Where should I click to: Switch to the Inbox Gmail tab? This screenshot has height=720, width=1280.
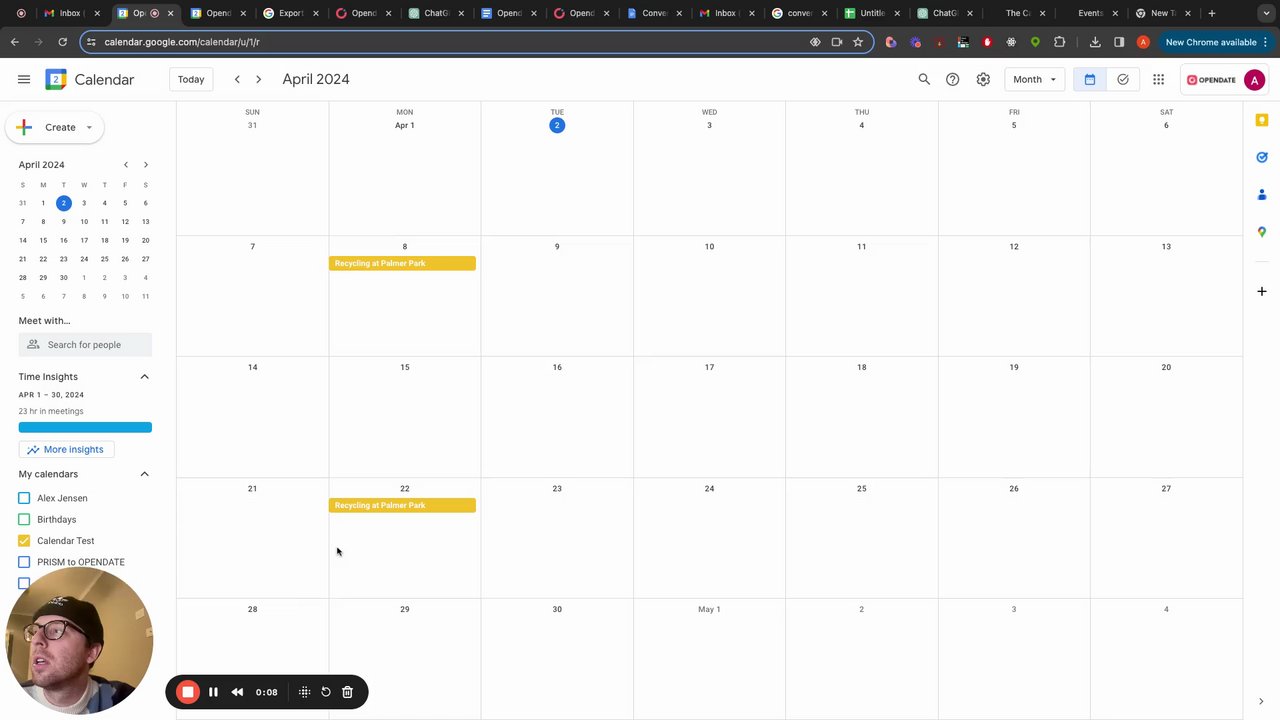(x=64, y=13)
